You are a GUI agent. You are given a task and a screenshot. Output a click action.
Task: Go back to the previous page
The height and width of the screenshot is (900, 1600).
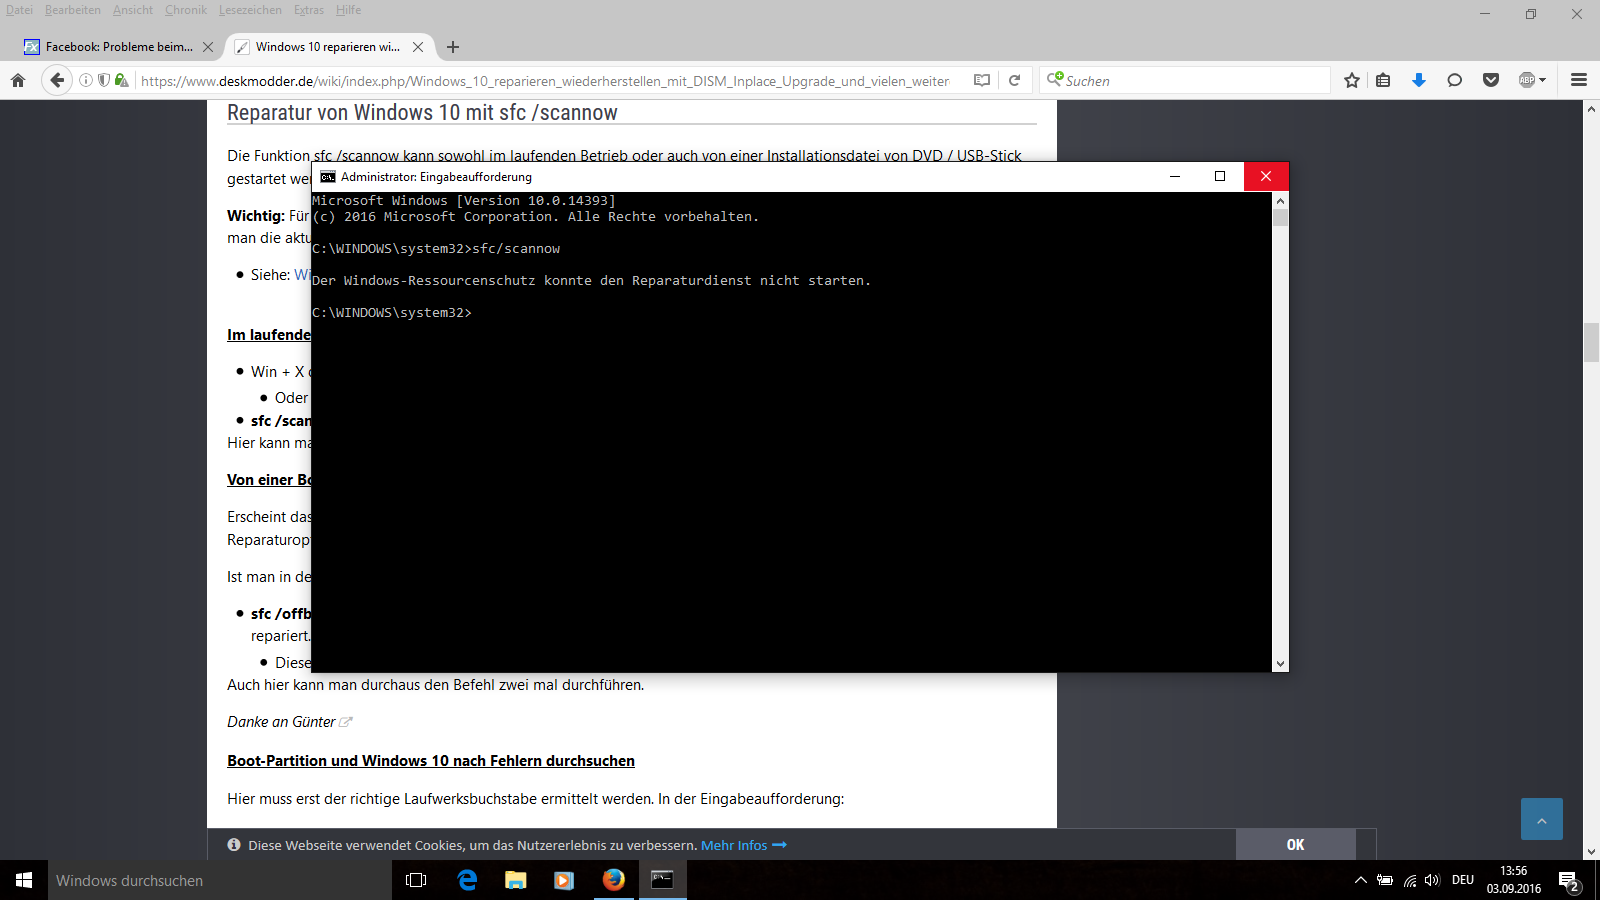[x=57, y=81]
